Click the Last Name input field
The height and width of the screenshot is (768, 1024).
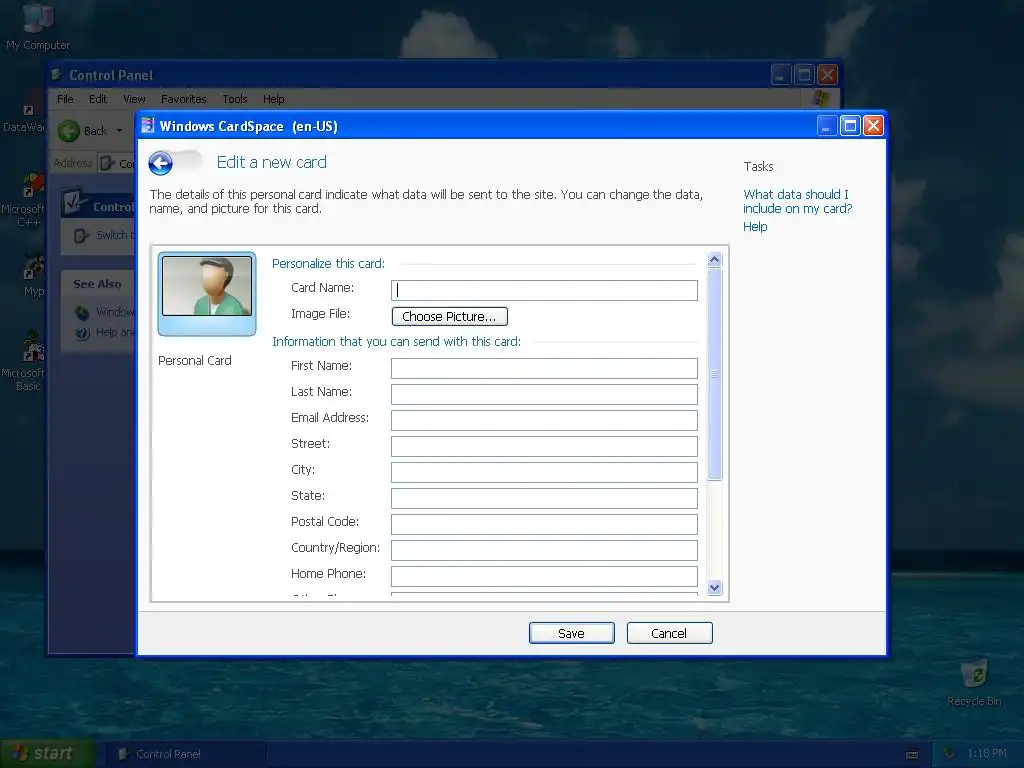(544, 394)
